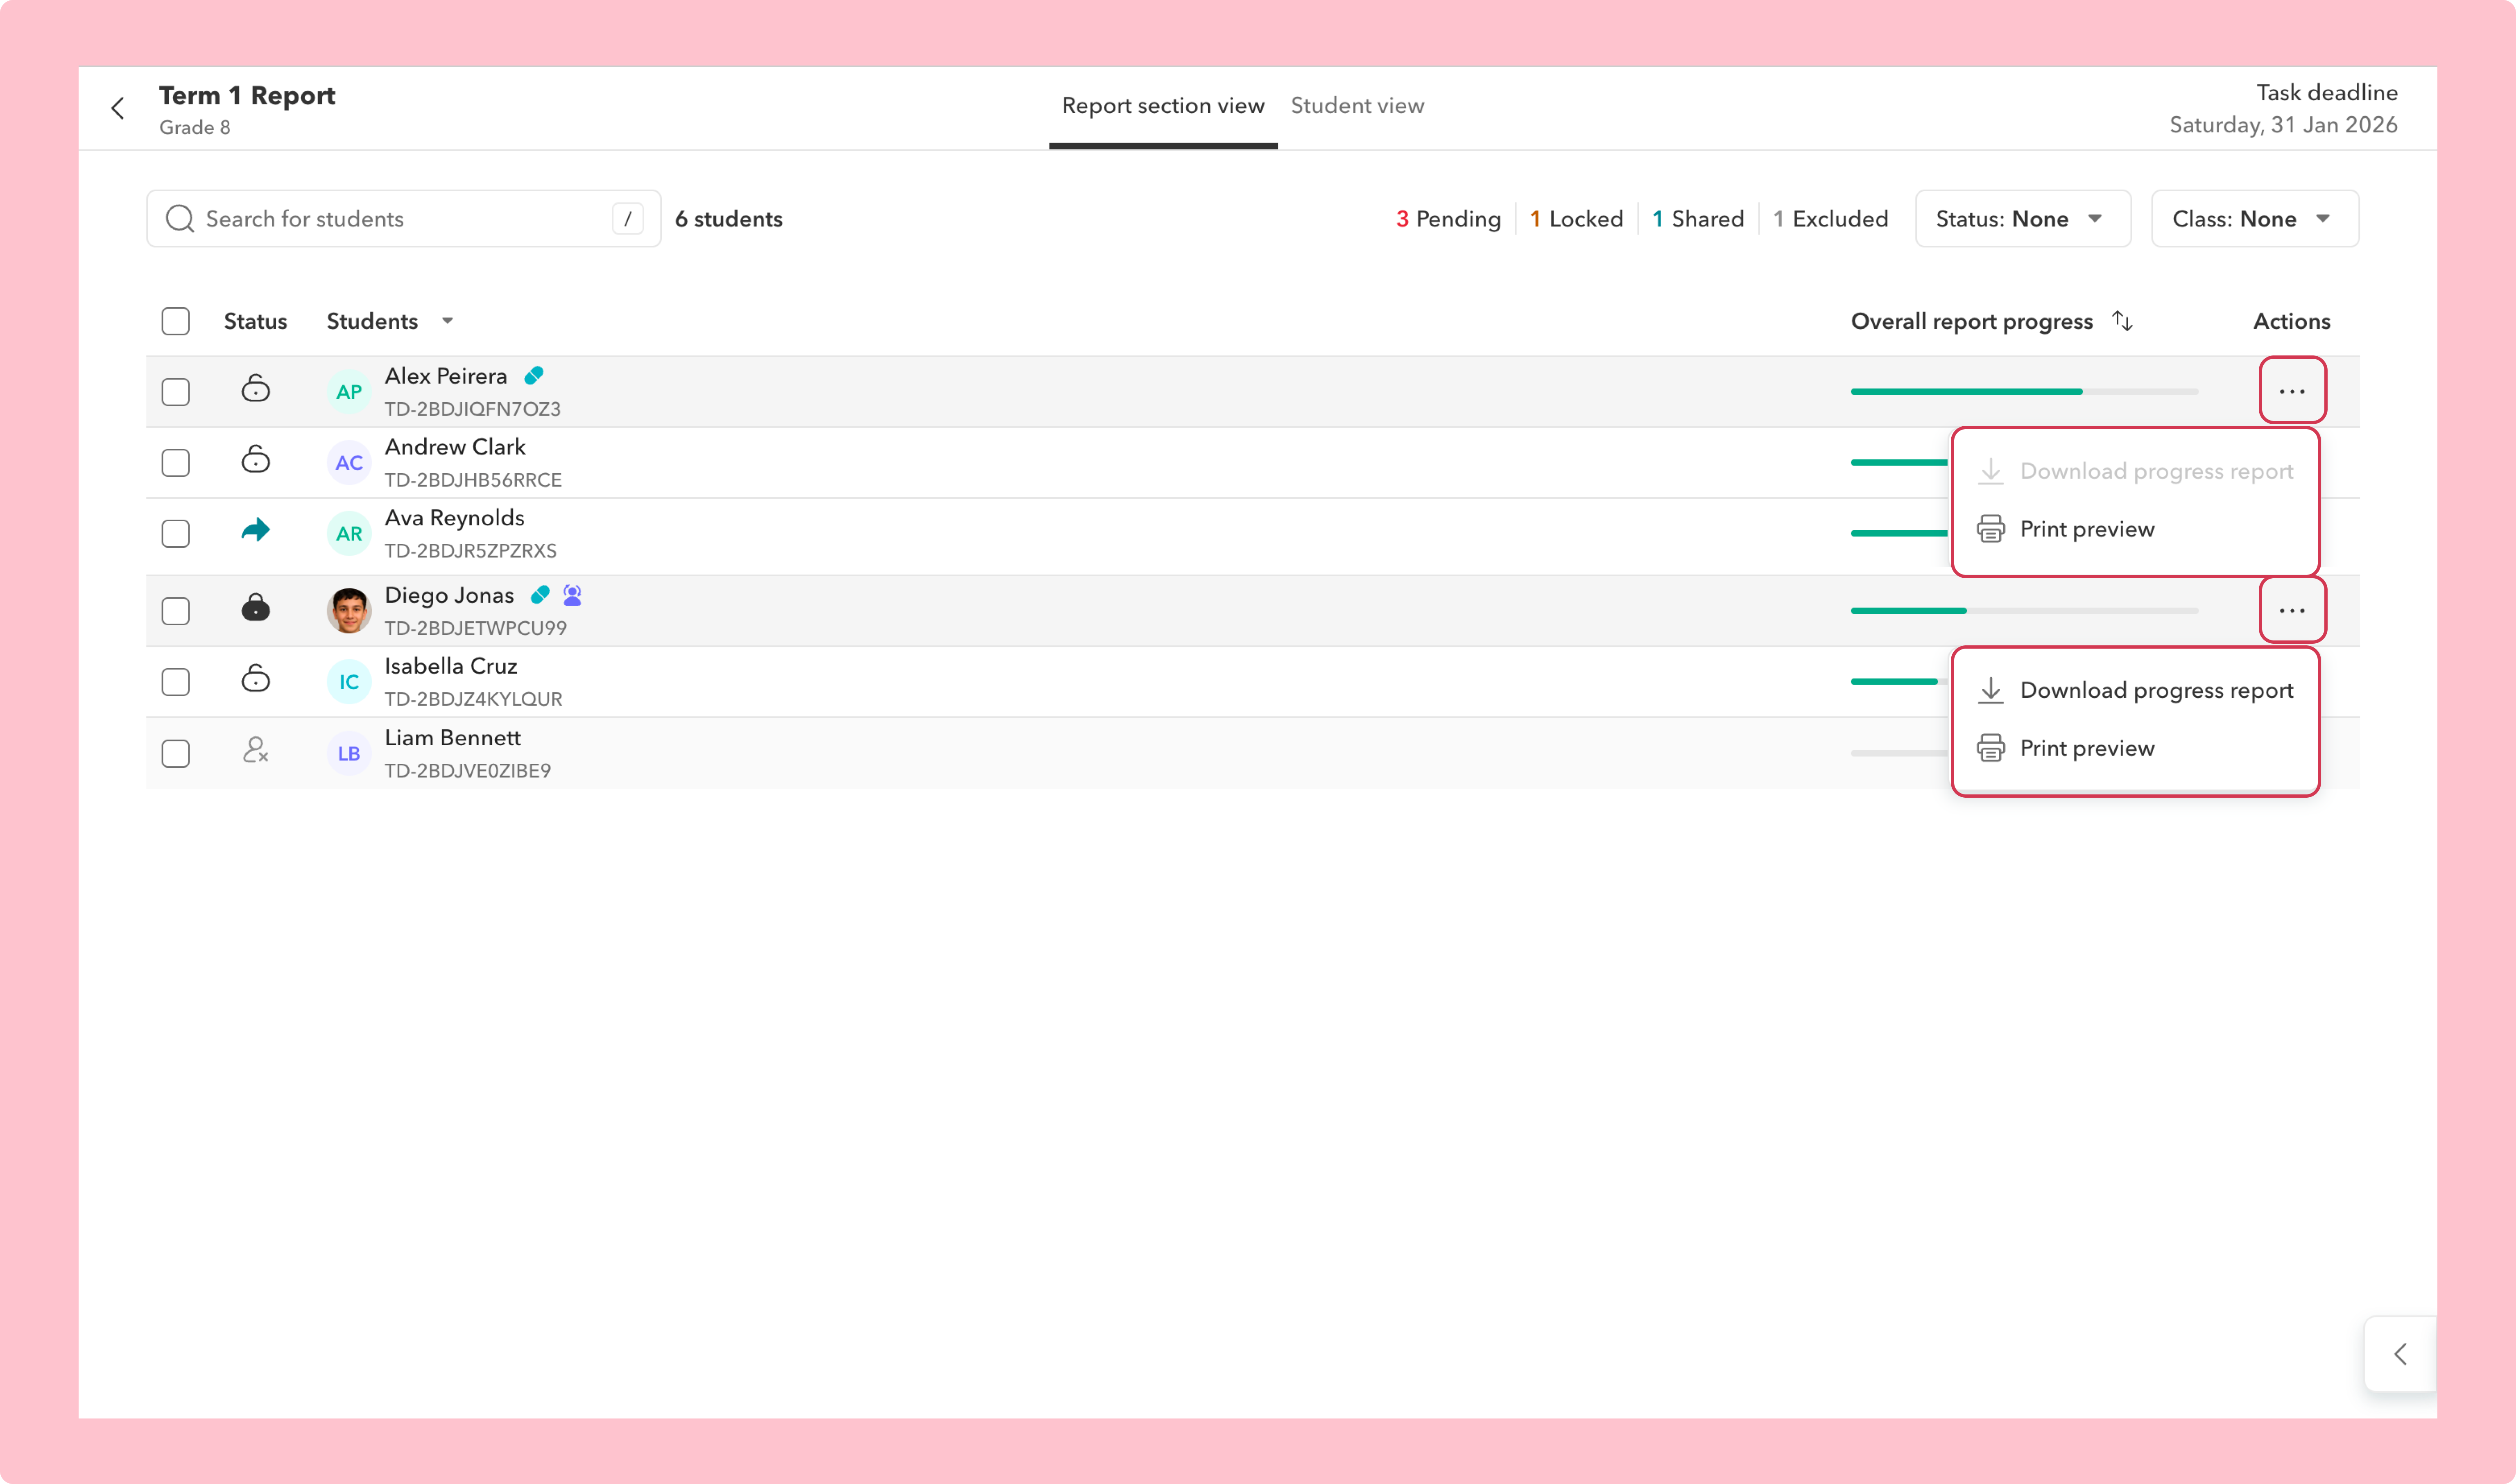This screenshot has width=2516, height=1484.
Task: Choose Print preview in the lower actions menu
Action: pos(2136,748)
